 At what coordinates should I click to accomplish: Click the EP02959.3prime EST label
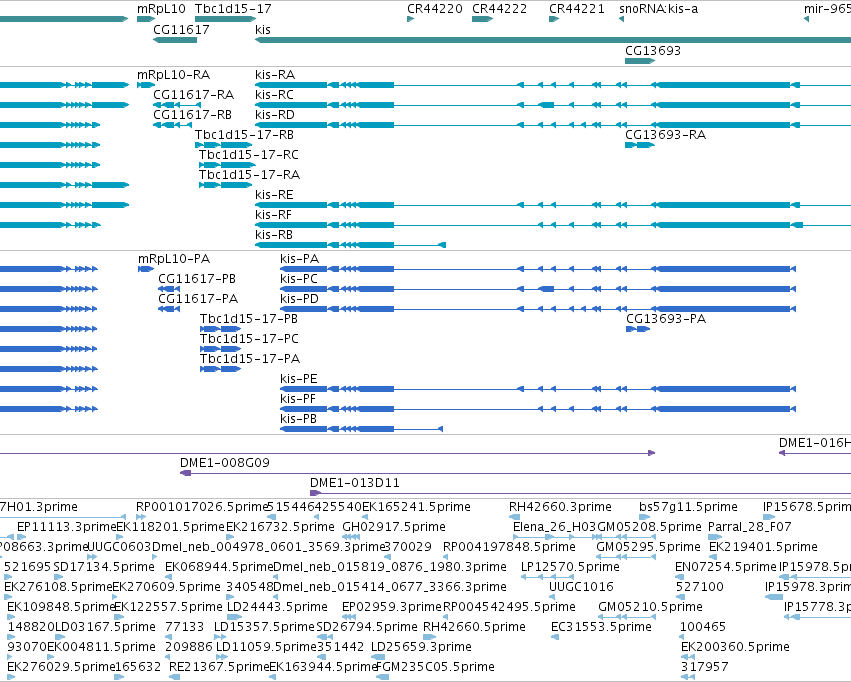tap(392, 607)
